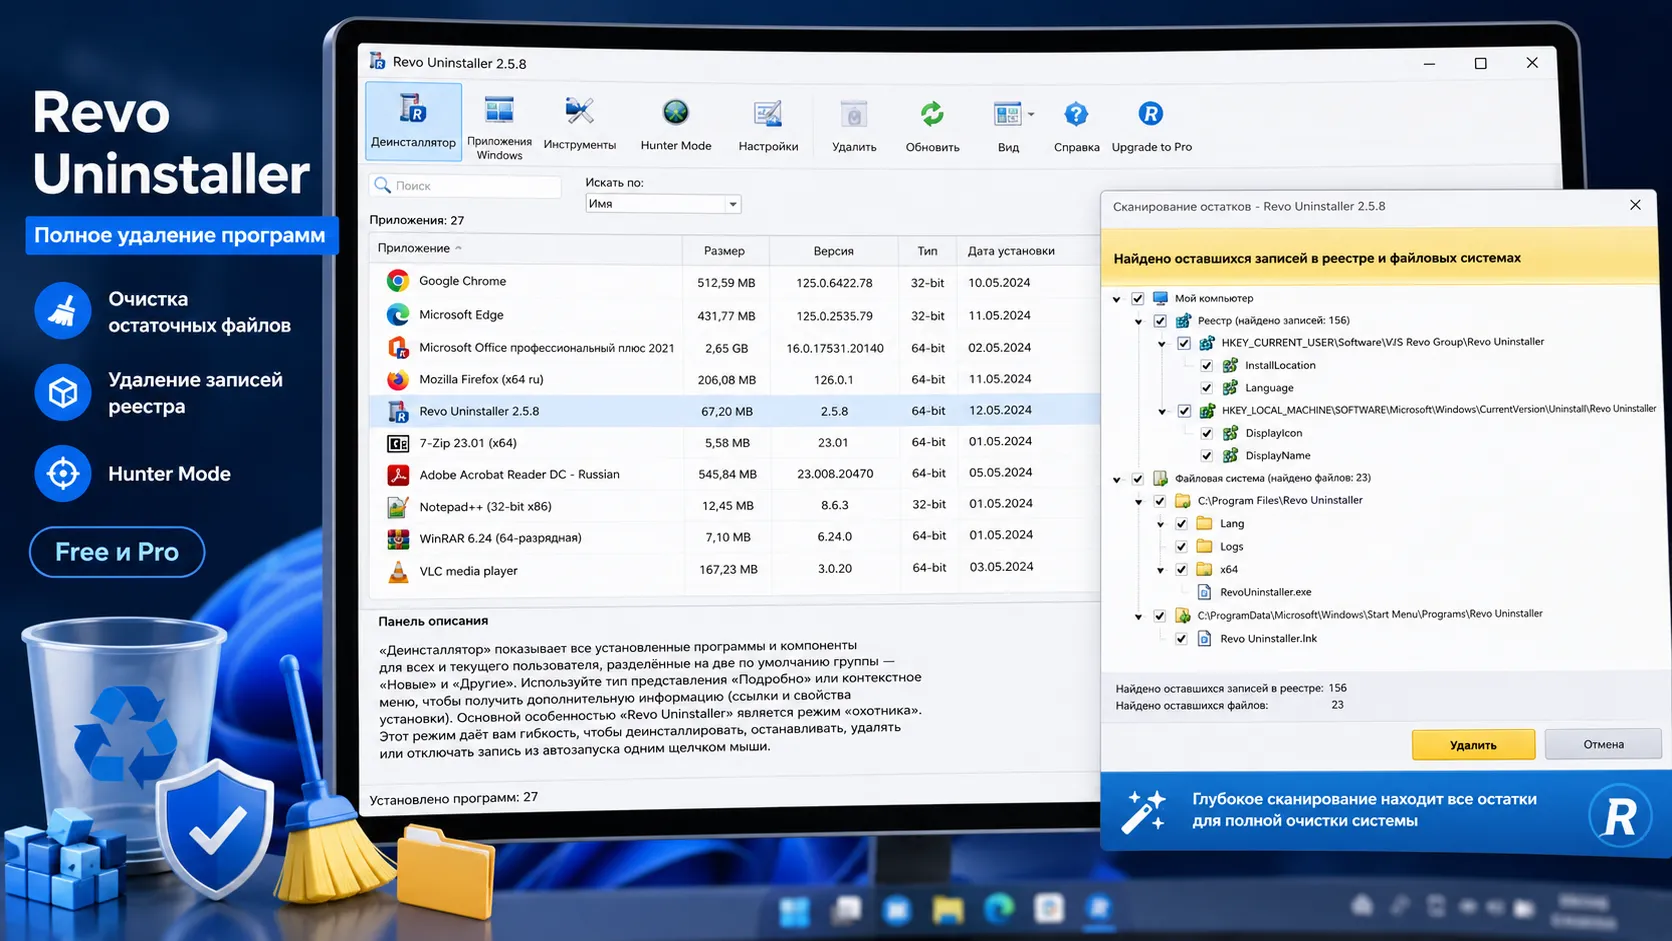Open the Инструменты toolbar icon
This screenshot has width=1672, height=941.
click(579, 124)
